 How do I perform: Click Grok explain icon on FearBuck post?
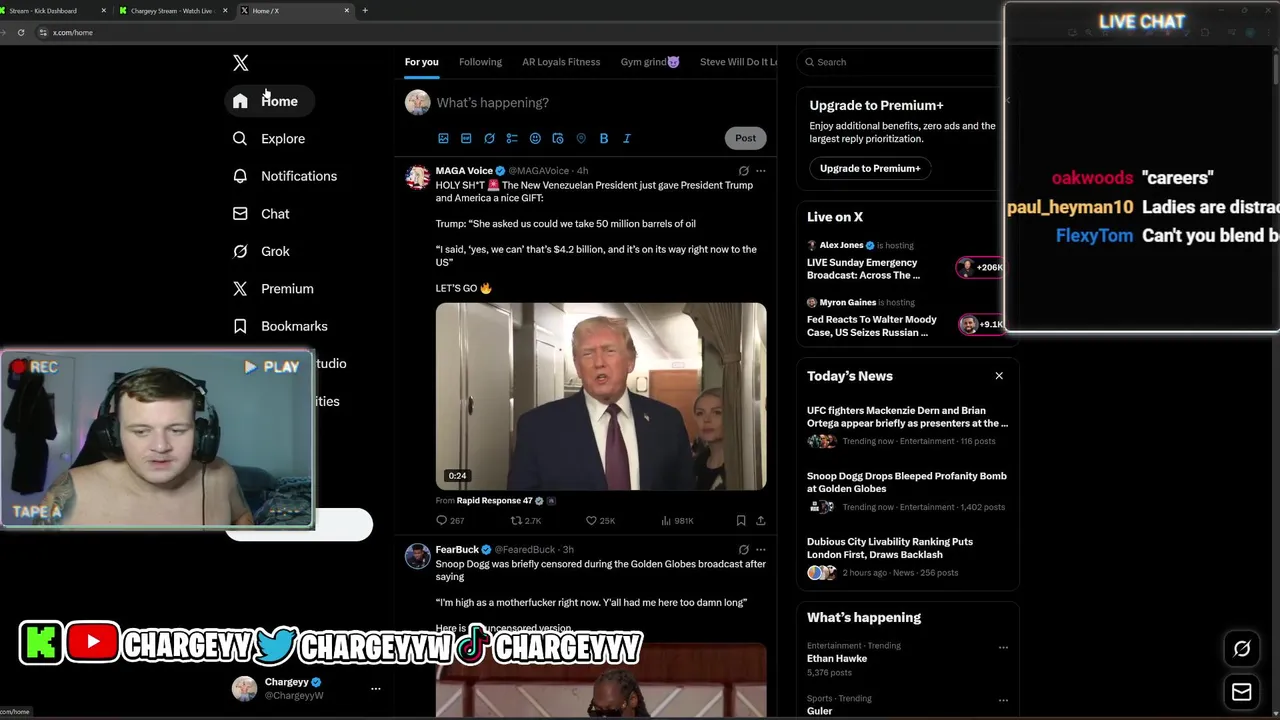coord(743,549)
